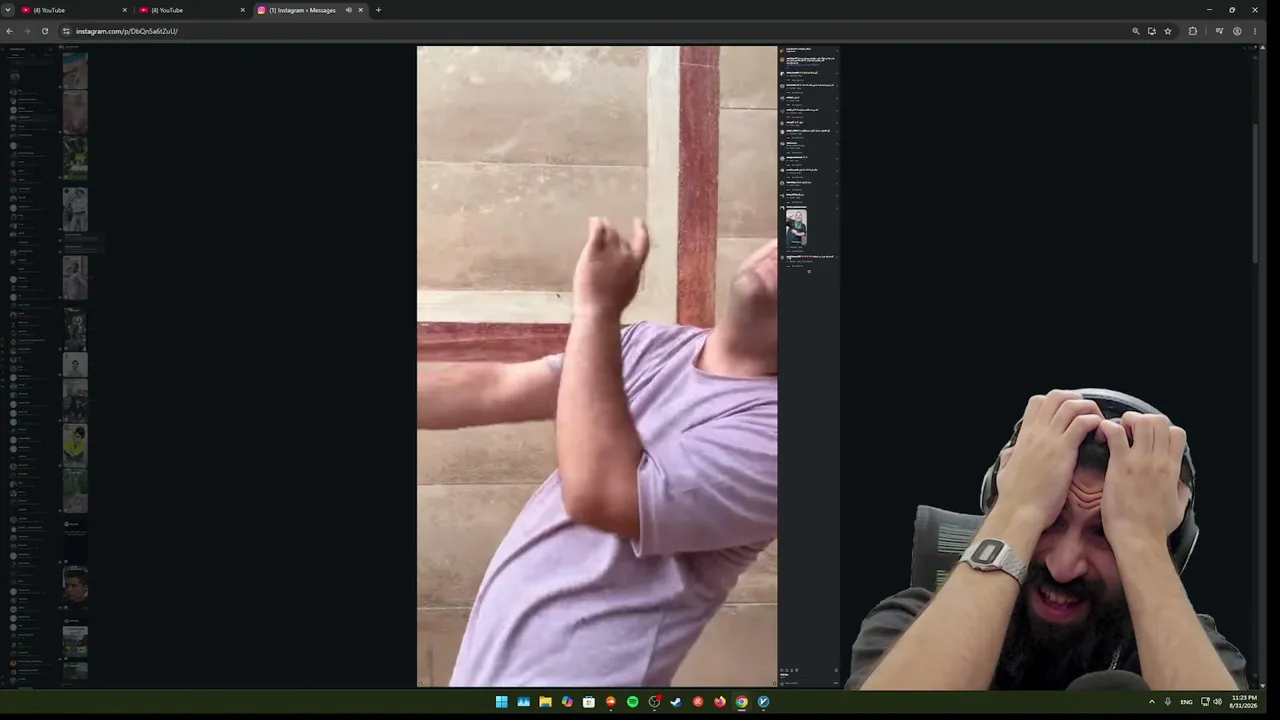The width and height of the screenshot is (1280, 720).
Task: Open the Chrome three-dot menu
Action: click(x=1255, y=31)
